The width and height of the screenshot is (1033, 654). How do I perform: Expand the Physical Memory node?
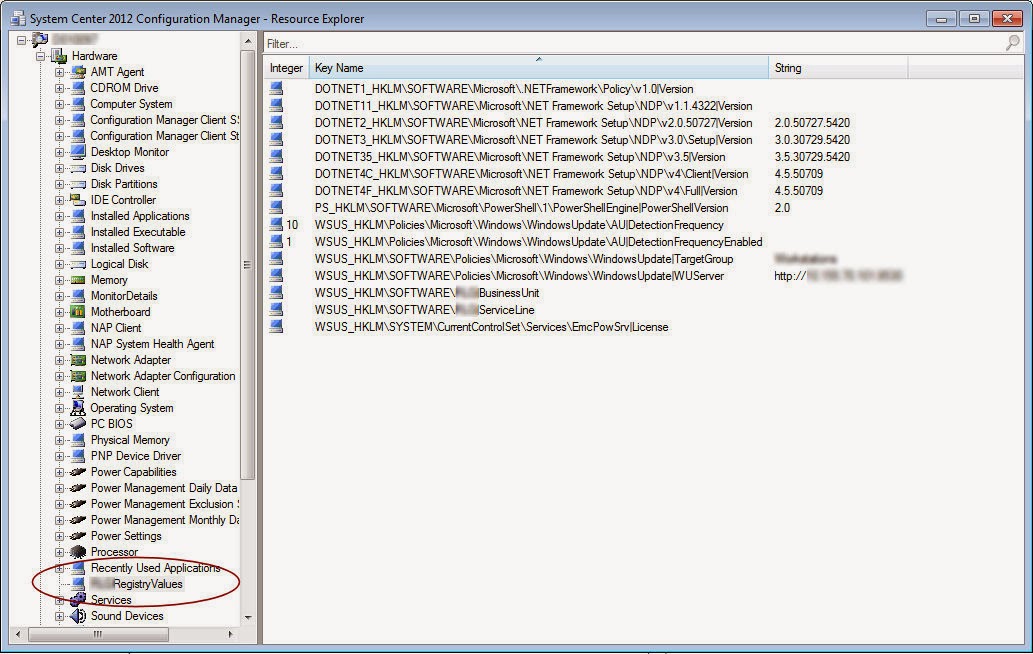59,440
